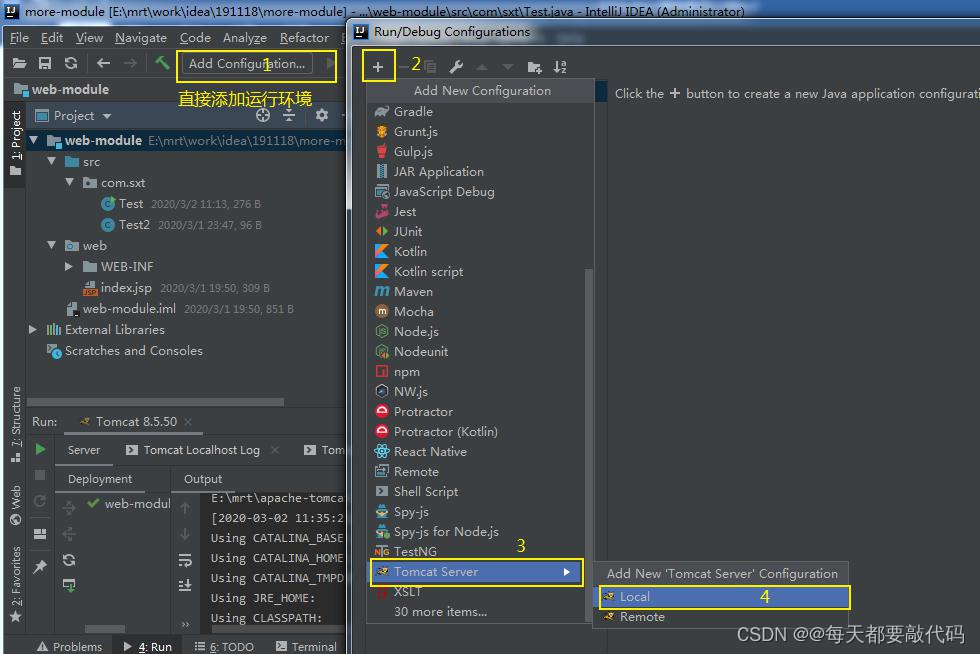Click the pin tab icon in Run panel
This screenshot has height=654, width=980.
pyautogui.click(x=40, y=566)
